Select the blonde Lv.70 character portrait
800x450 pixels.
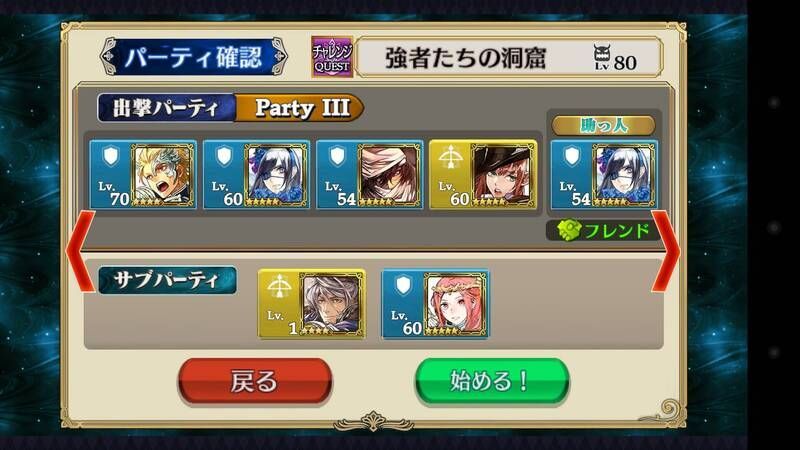[143, 174]
